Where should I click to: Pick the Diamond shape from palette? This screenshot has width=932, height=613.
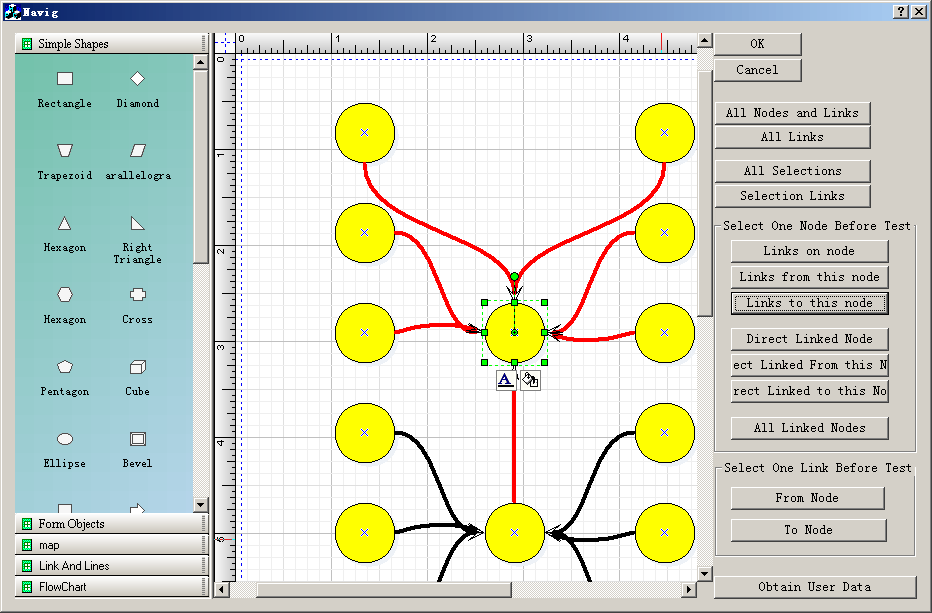(137, 79)
